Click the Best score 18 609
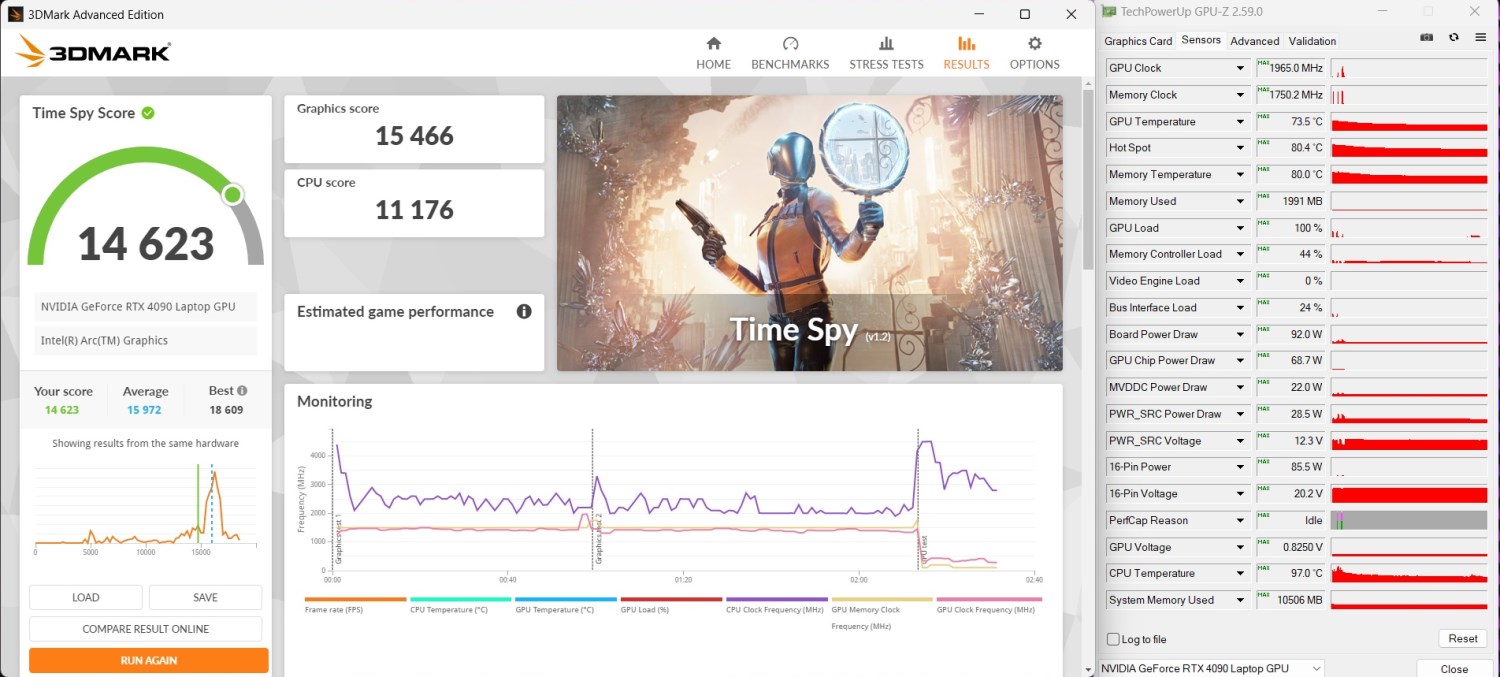1500x677 pixels. (227, 410)
